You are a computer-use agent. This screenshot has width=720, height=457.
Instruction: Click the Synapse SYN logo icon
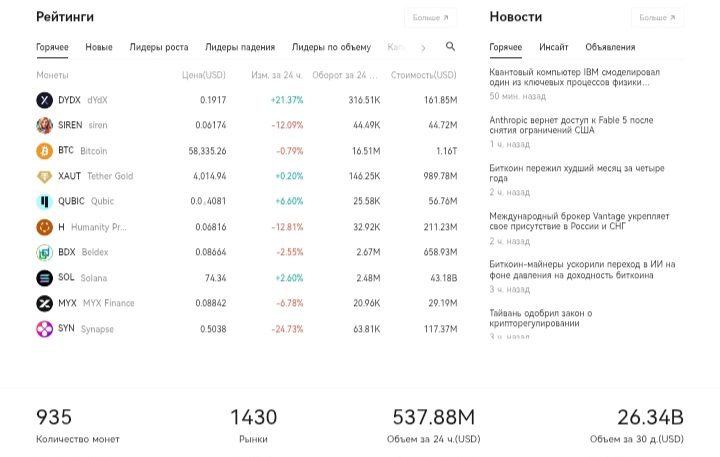click(45, 329)
